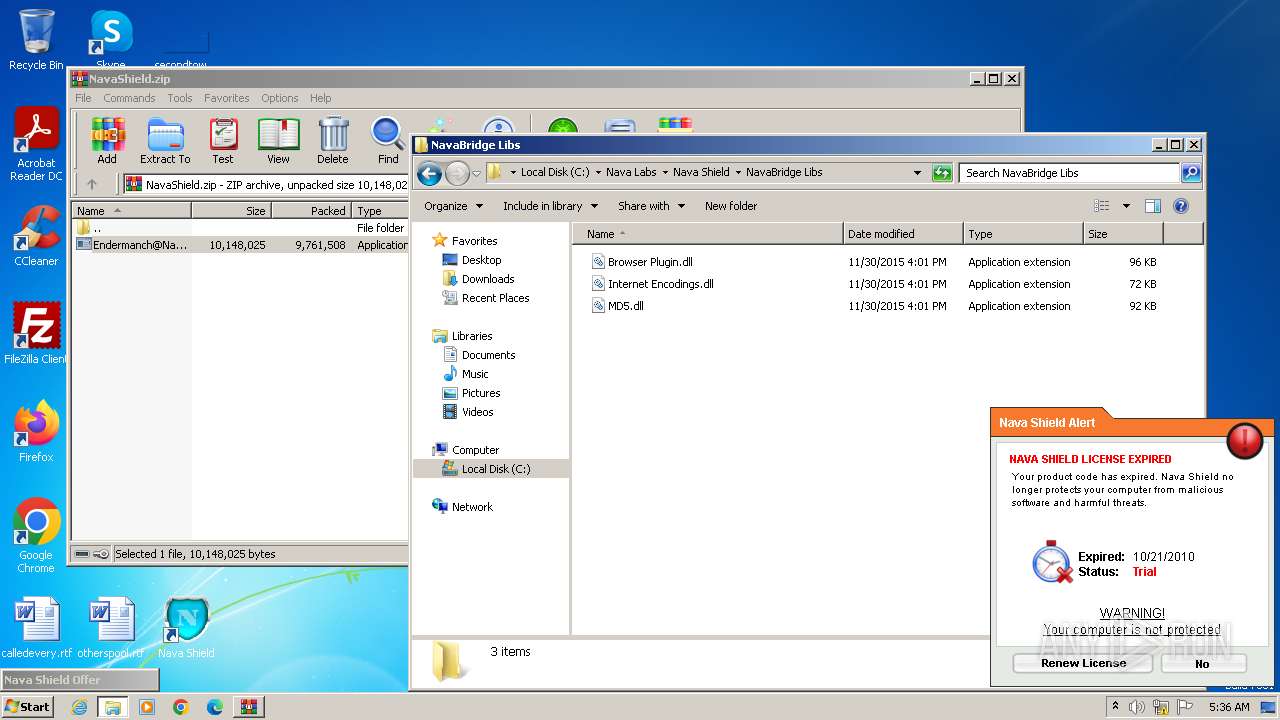Click the Start button
Screen dimensions: 1280x720
[28, 707]
